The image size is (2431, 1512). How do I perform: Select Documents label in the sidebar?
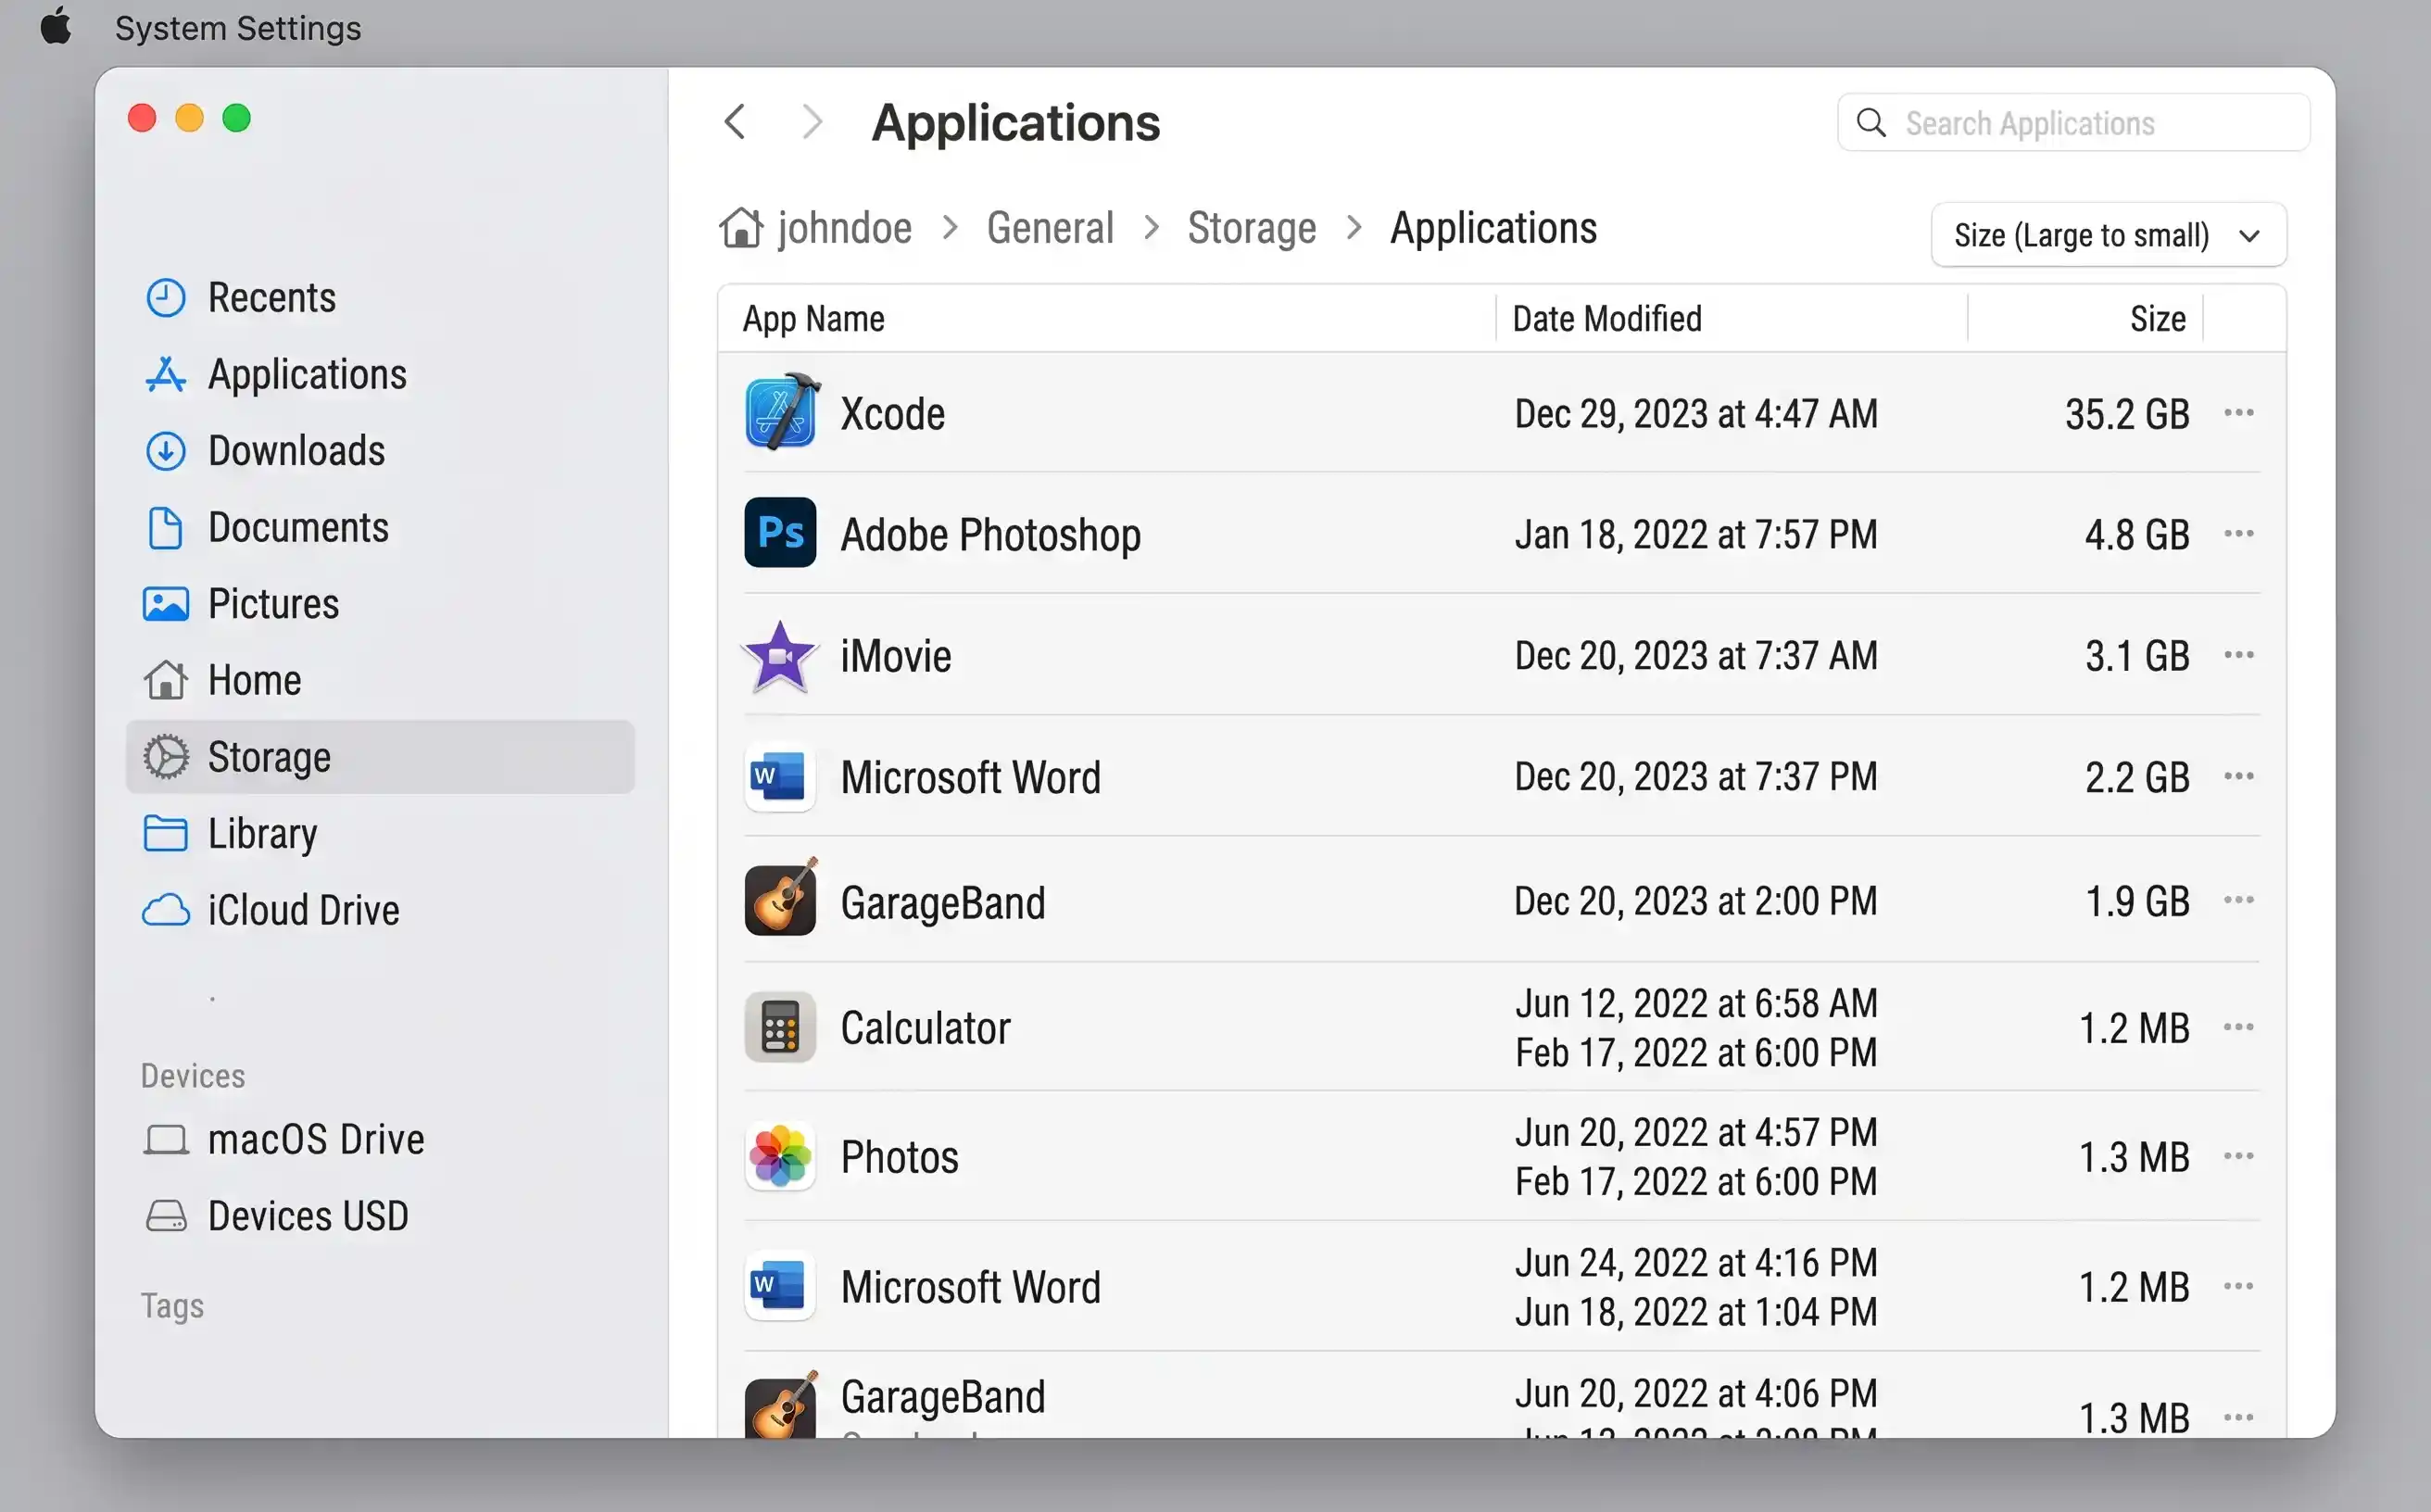(299, 528)
